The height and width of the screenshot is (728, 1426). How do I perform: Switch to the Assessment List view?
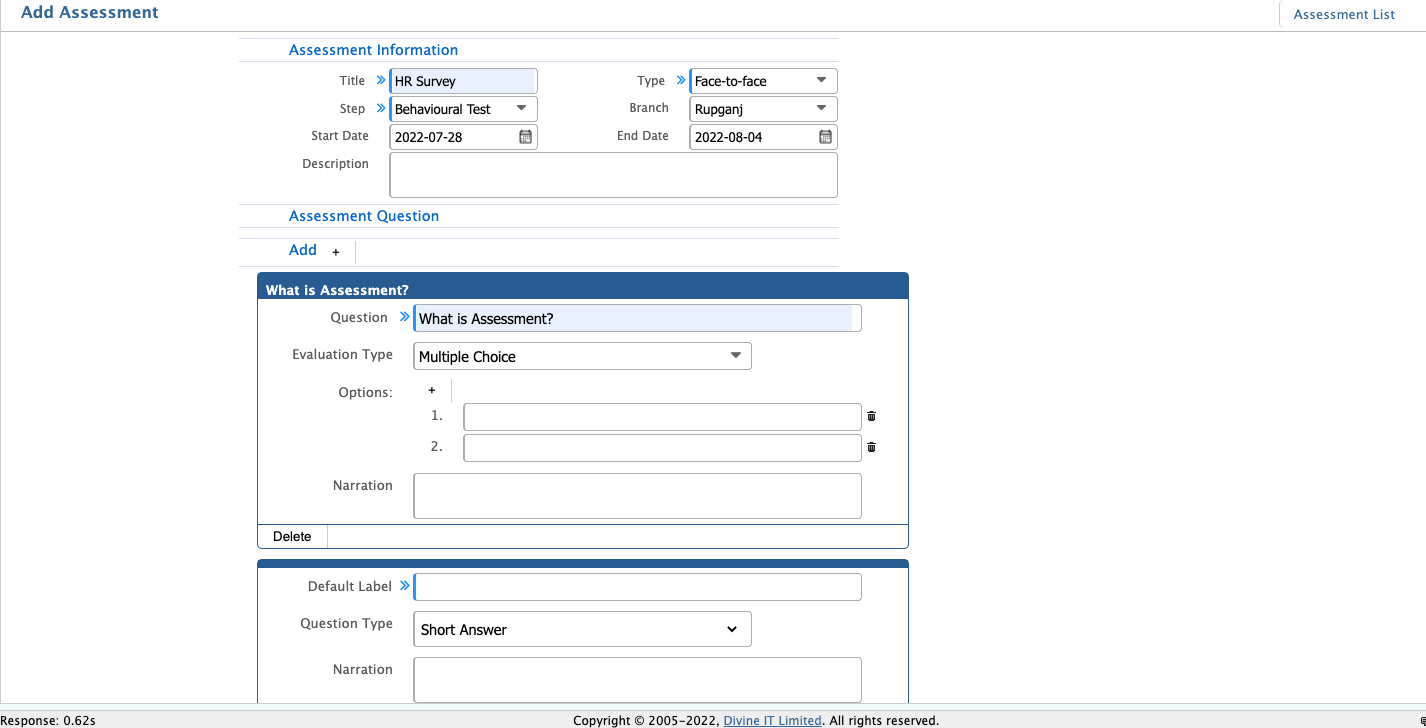tap(1344, 14)
